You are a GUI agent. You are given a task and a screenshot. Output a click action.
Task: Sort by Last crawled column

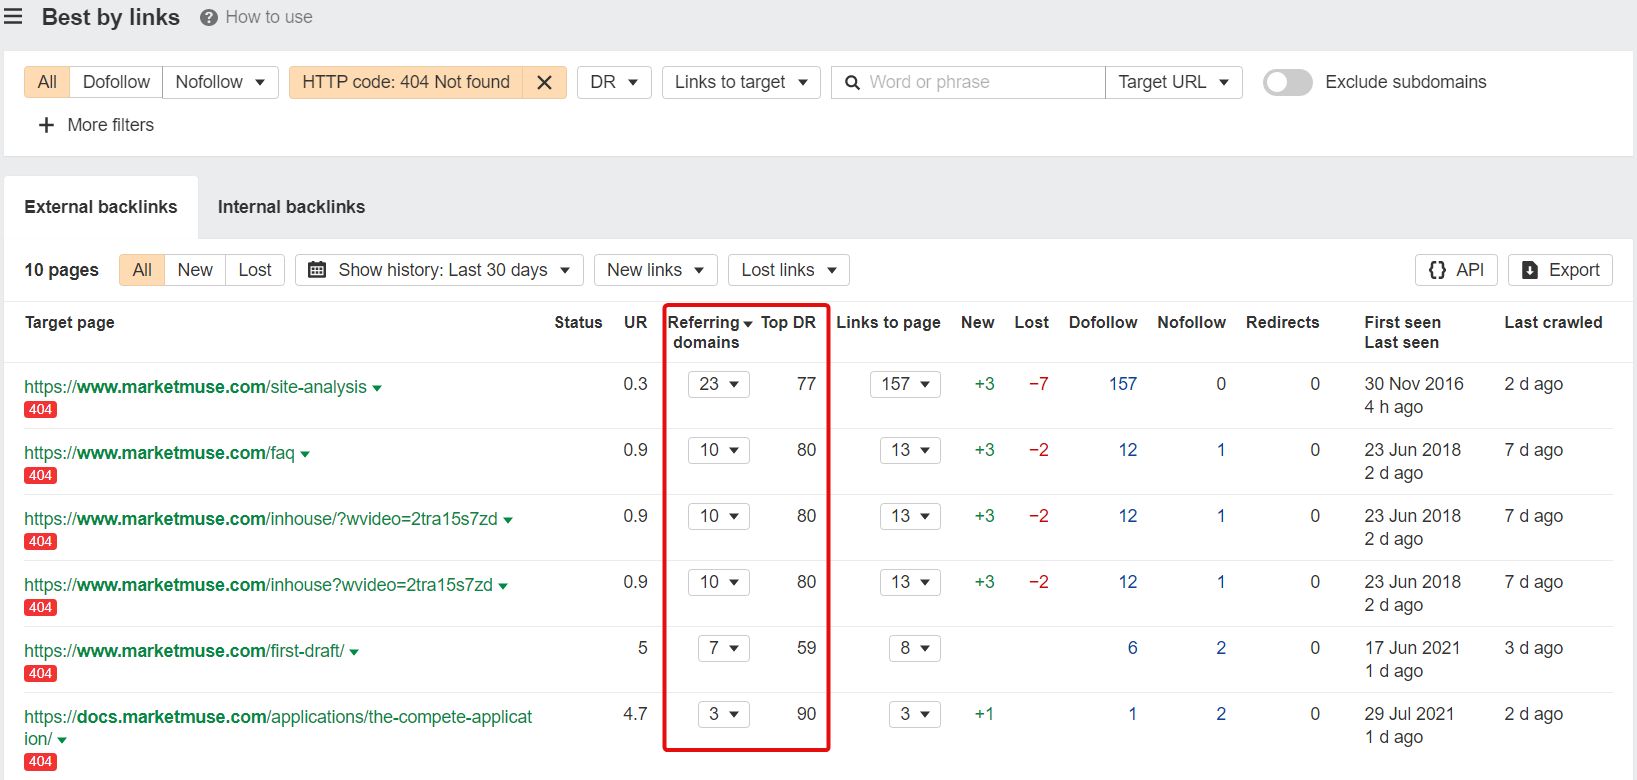coord(1553,322)
